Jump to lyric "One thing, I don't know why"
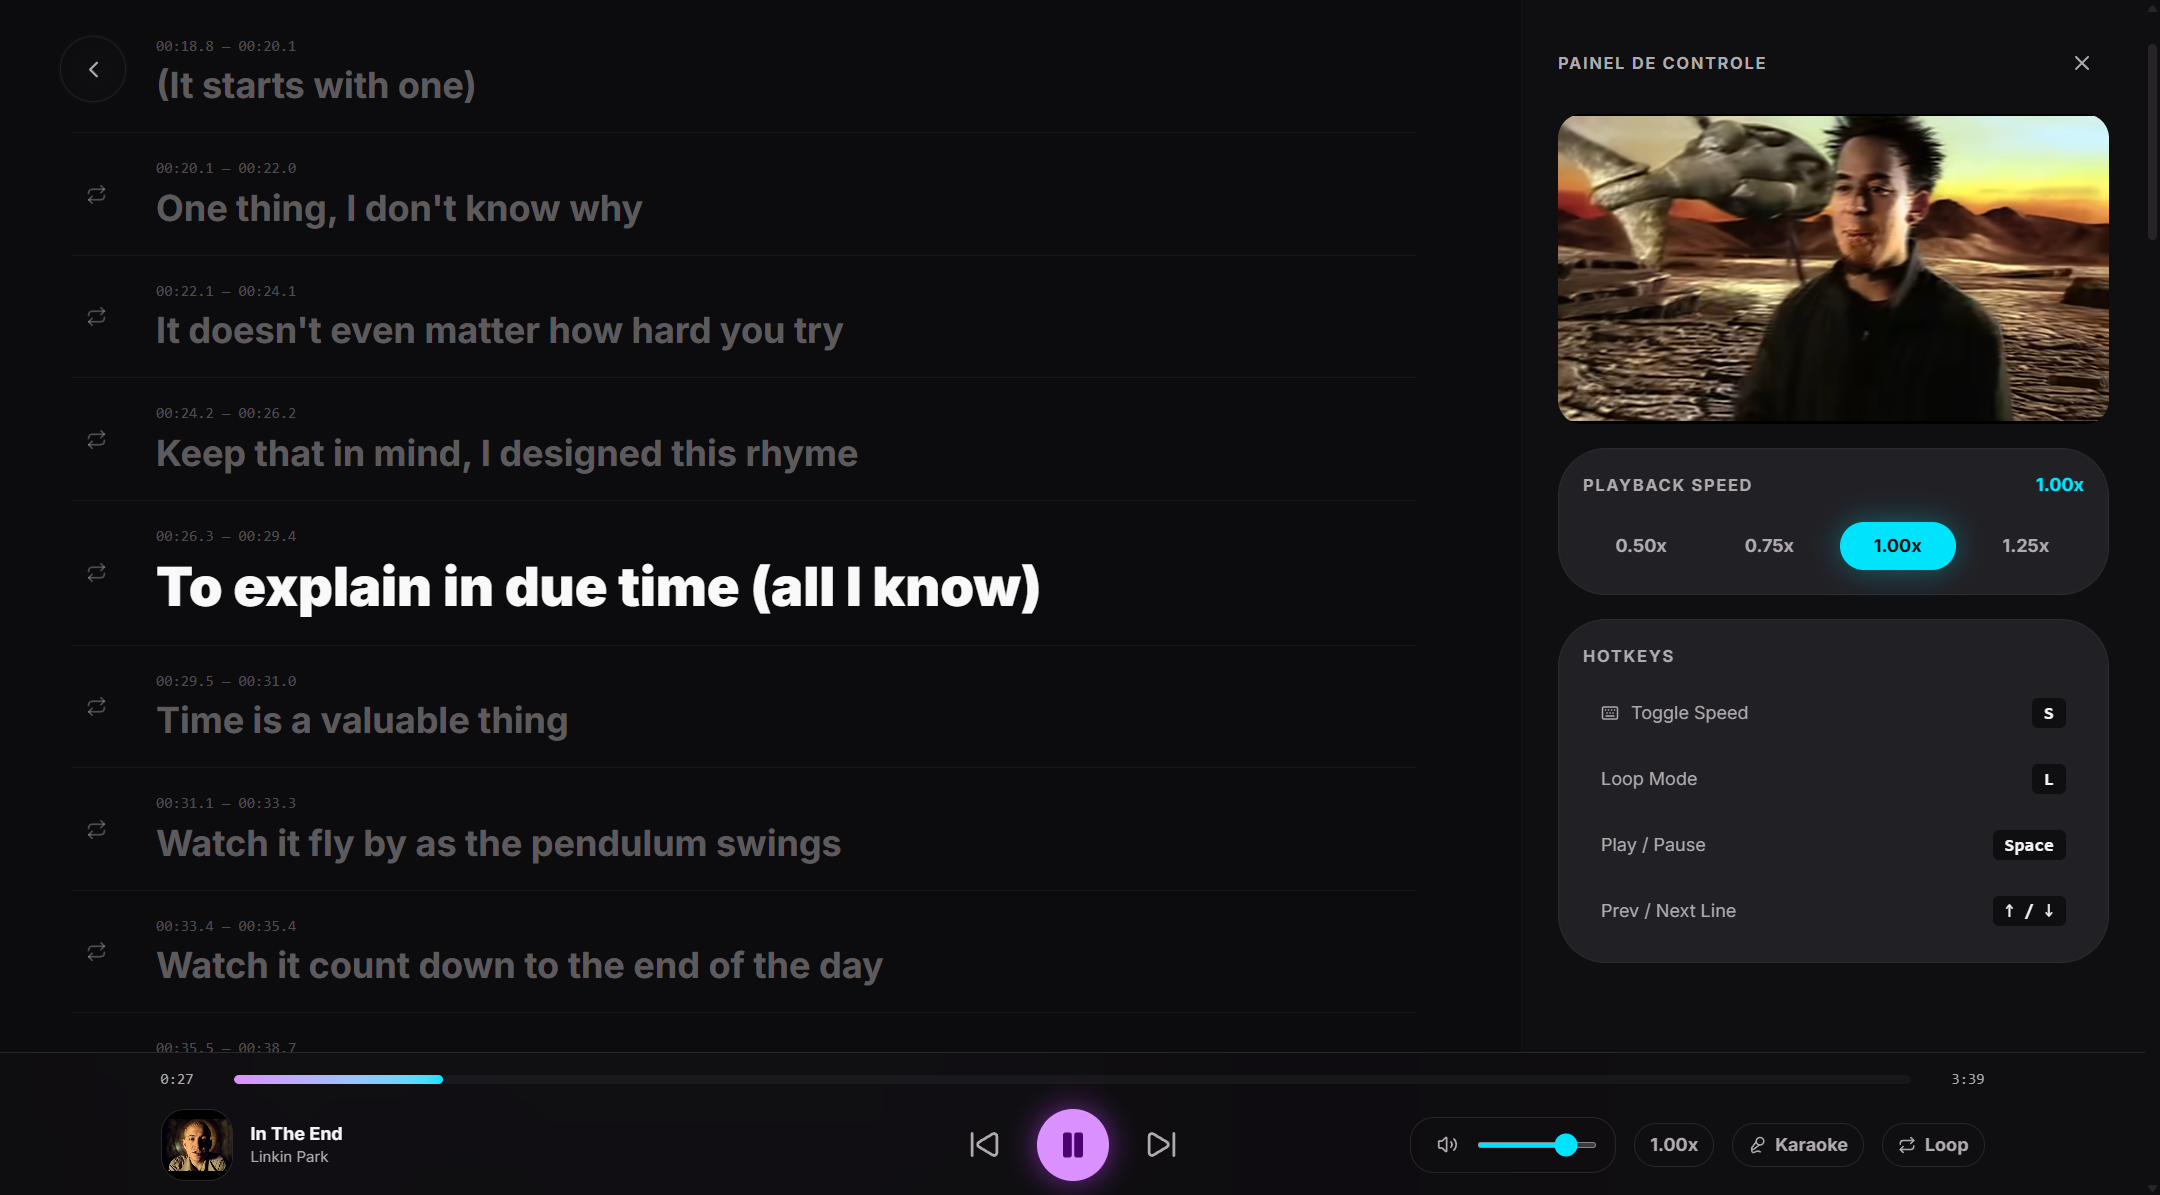 coord(399,209)
